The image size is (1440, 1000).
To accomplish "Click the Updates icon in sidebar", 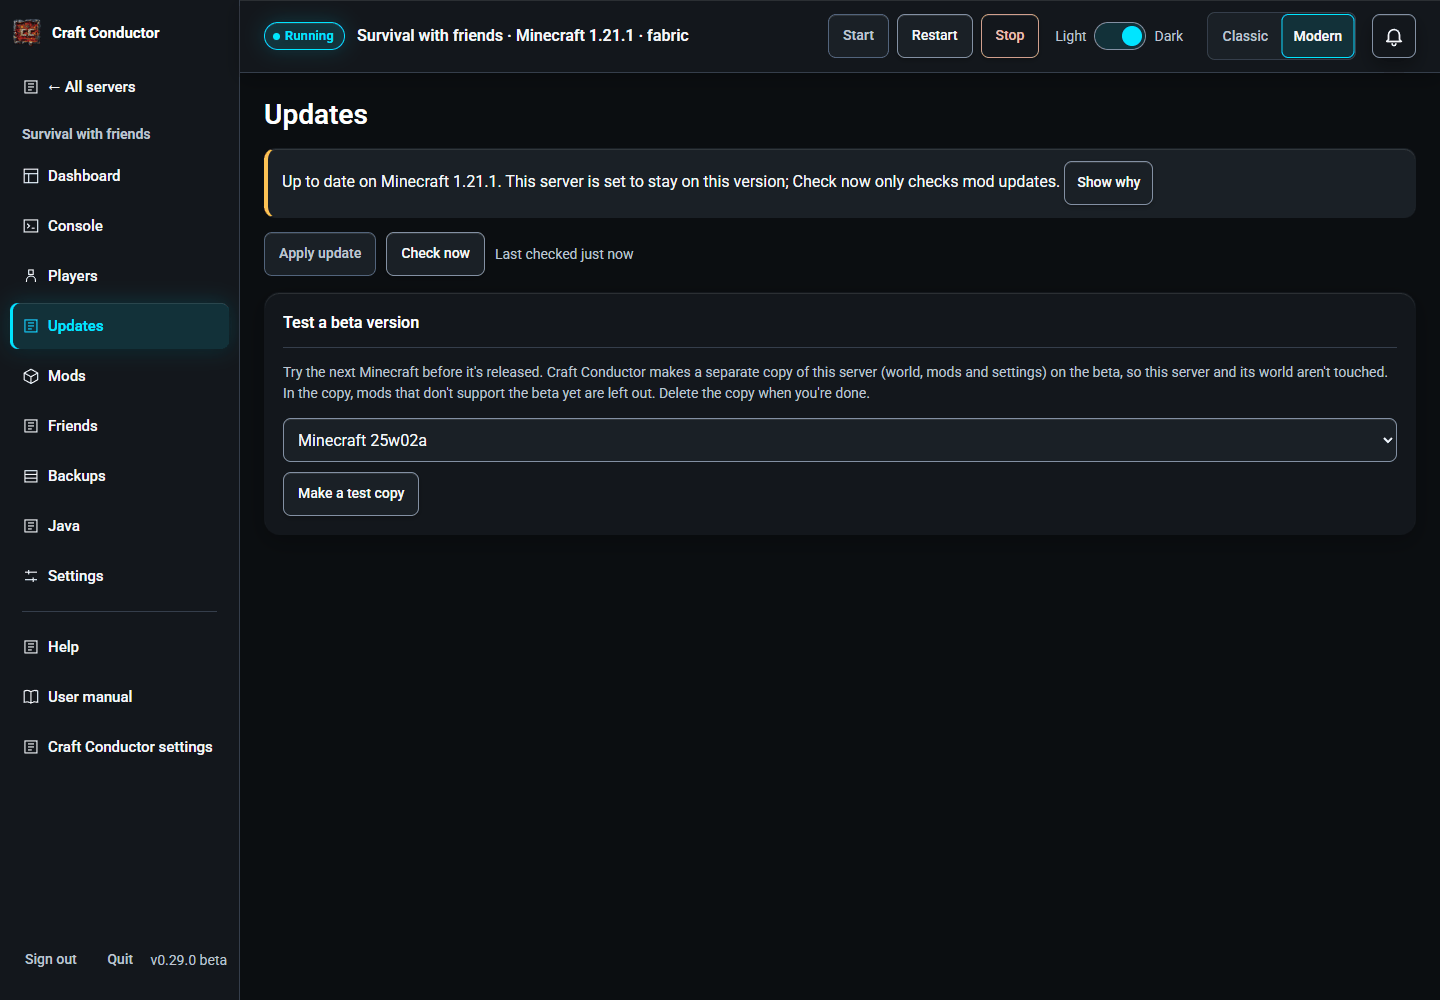I will pos(31,326).
